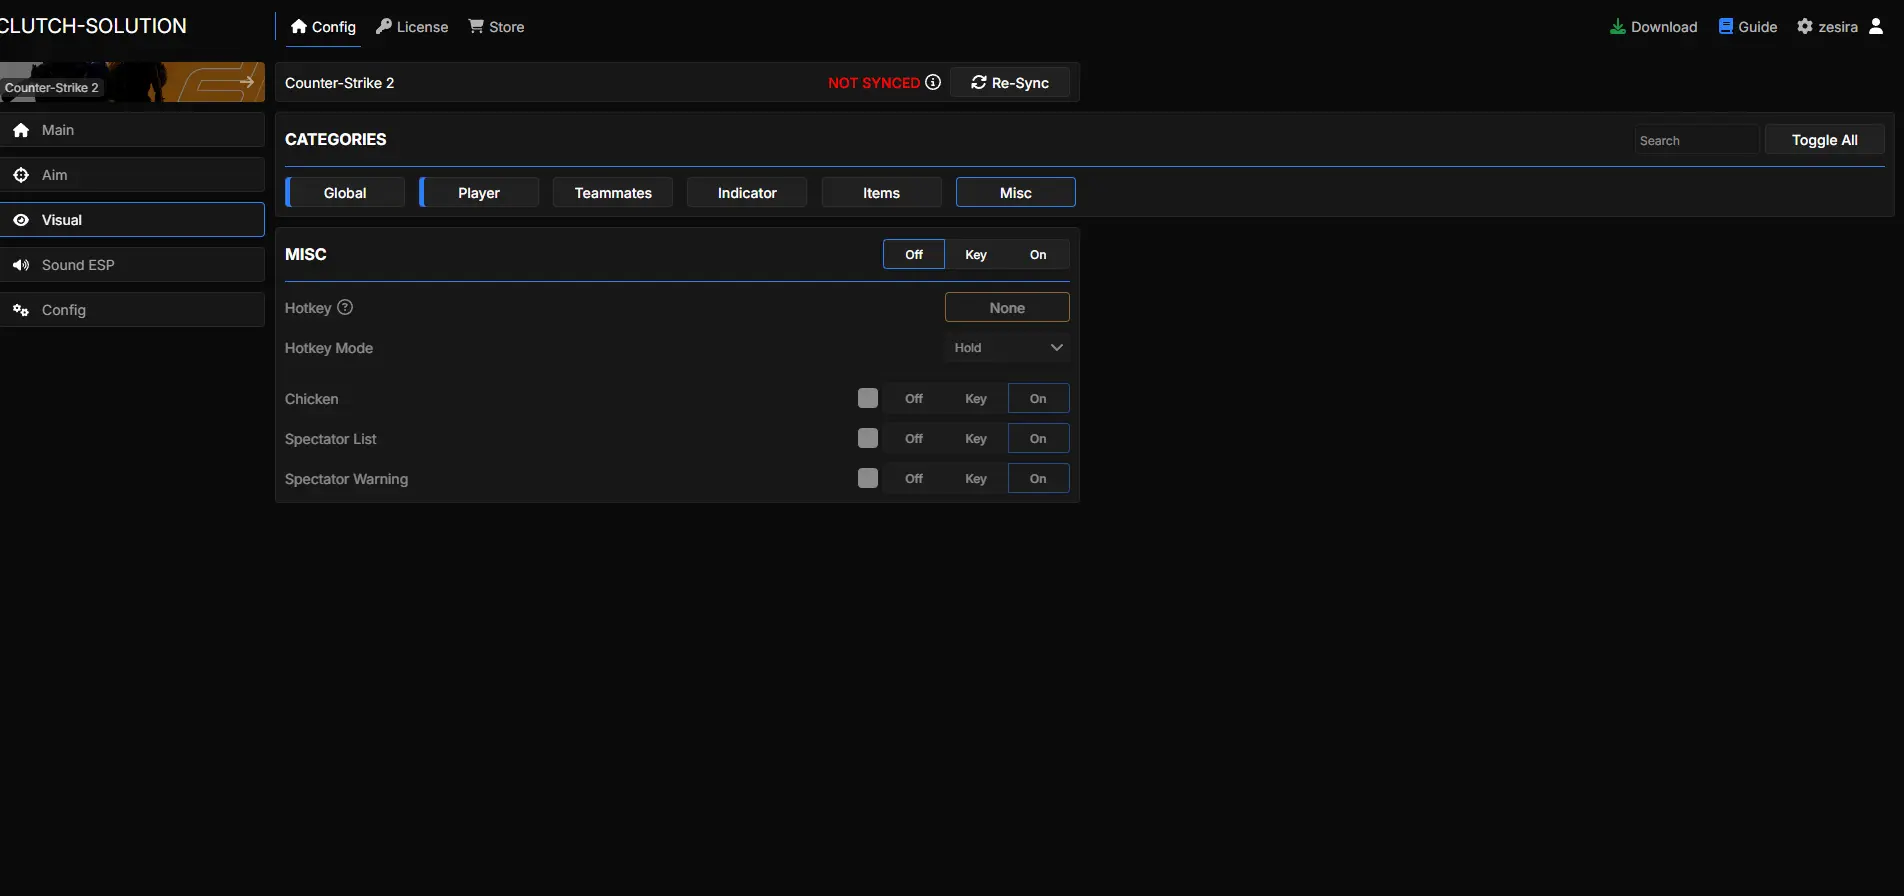Viewport: 1904px width, 896px height.
Task: Click the Toggle All button
Action: (x=1824, y=140)
